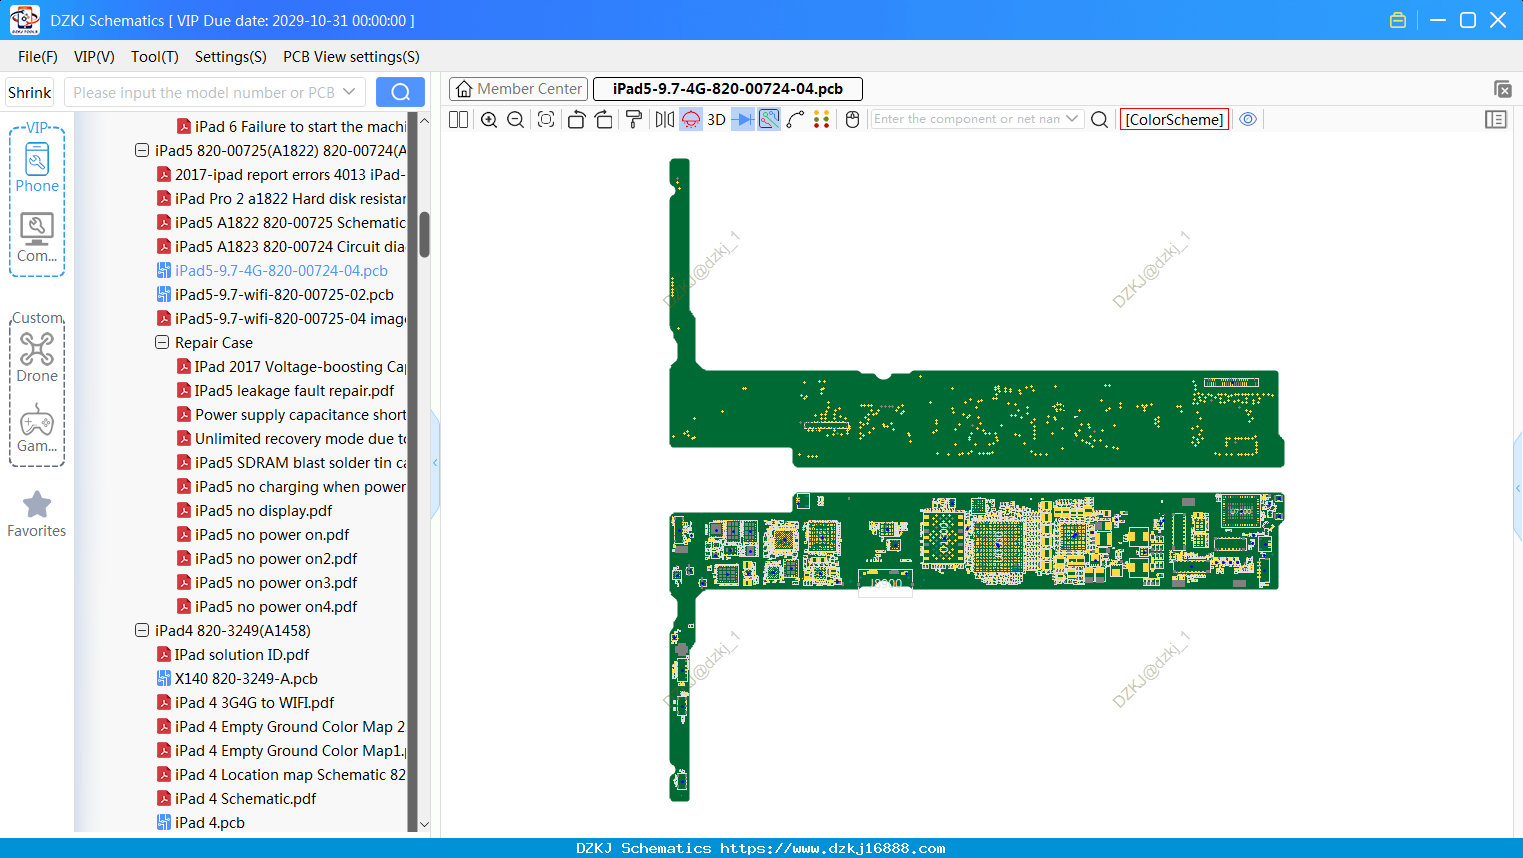
Task: Open the Phone VIP category
Action: [37, 168]
